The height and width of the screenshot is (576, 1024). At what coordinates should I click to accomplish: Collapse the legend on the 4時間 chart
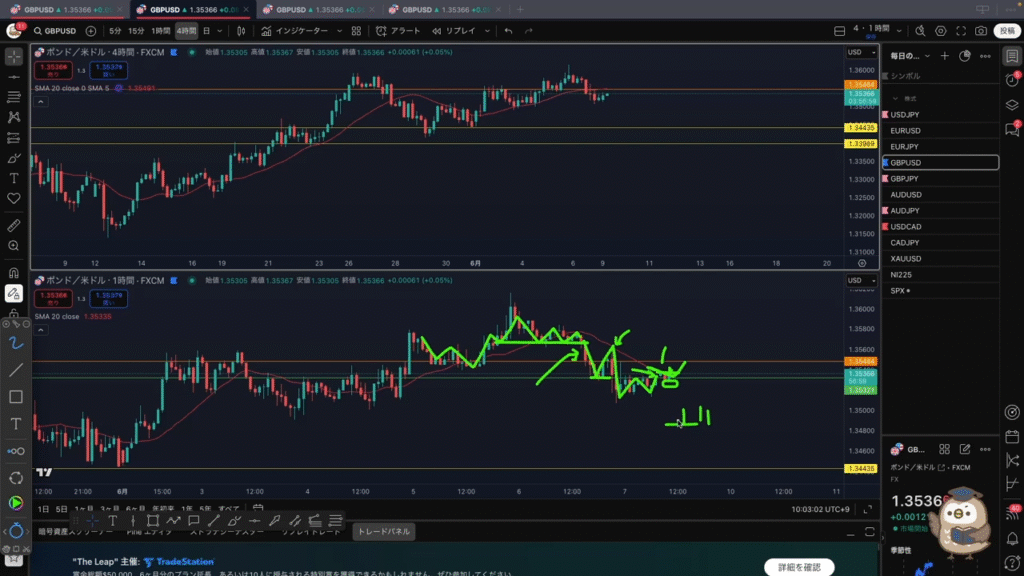pyautogui.click(x=40, y=101)
